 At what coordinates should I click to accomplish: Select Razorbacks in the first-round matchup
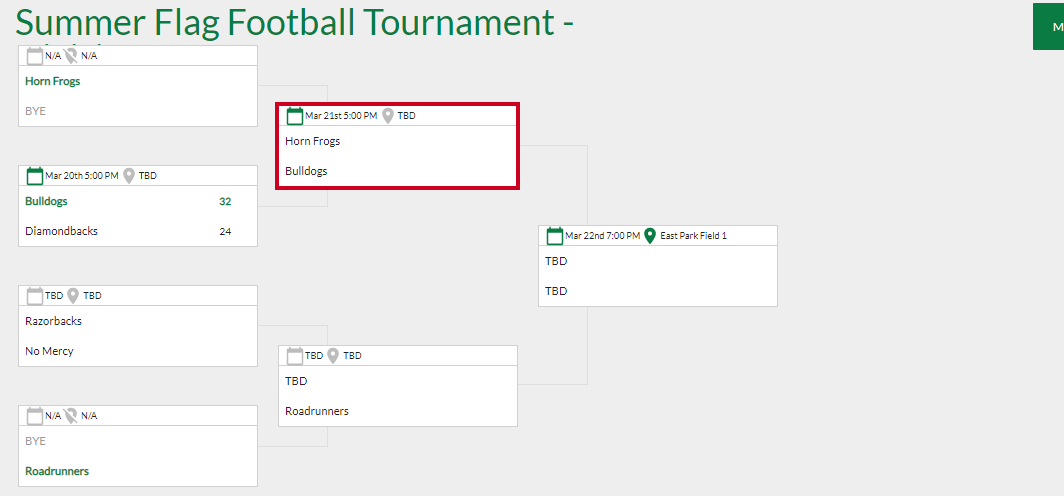point(54,321)
